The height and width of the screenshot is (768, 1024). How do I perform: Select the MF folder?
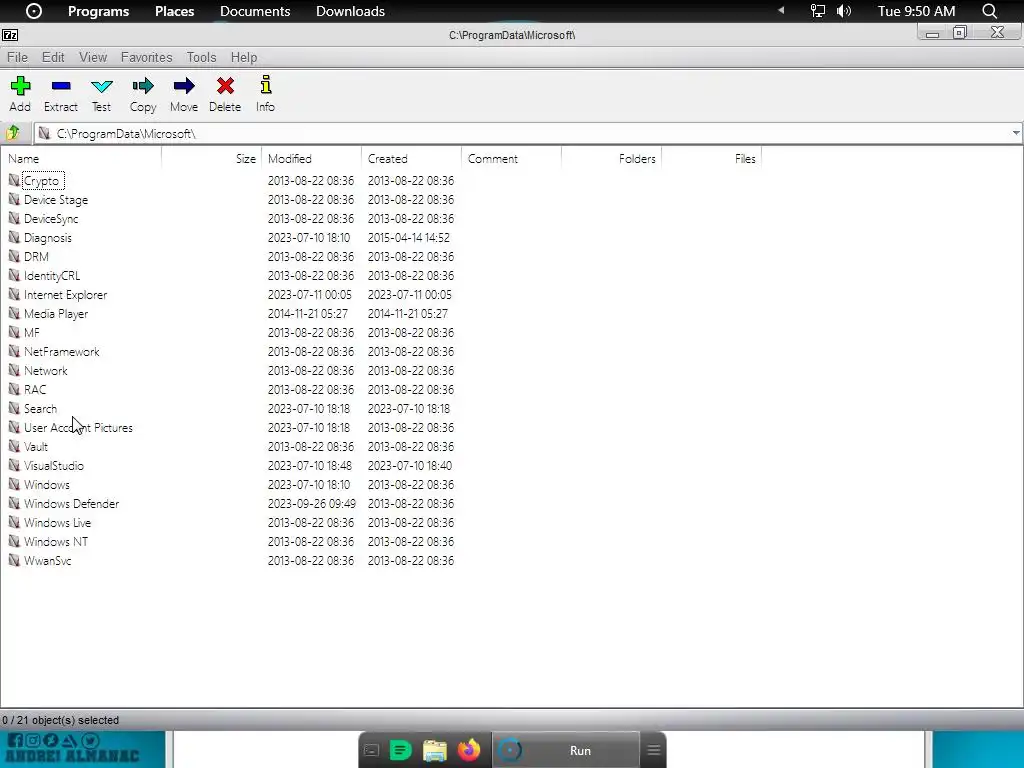32,332
